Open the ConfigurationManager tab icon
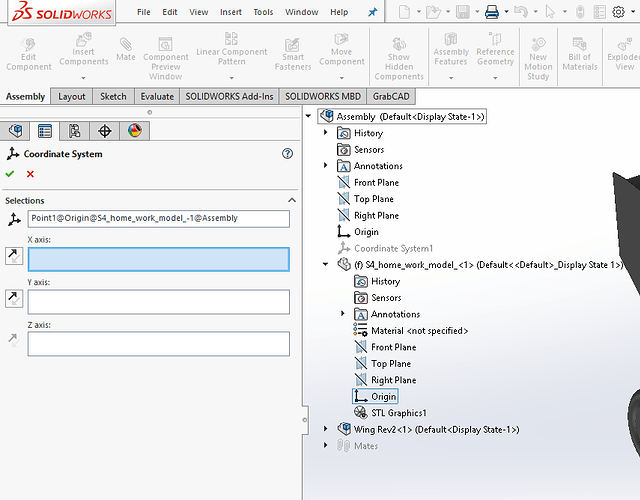Image resolution: width=640 pixels, height=500 pixels. point(75,131)
